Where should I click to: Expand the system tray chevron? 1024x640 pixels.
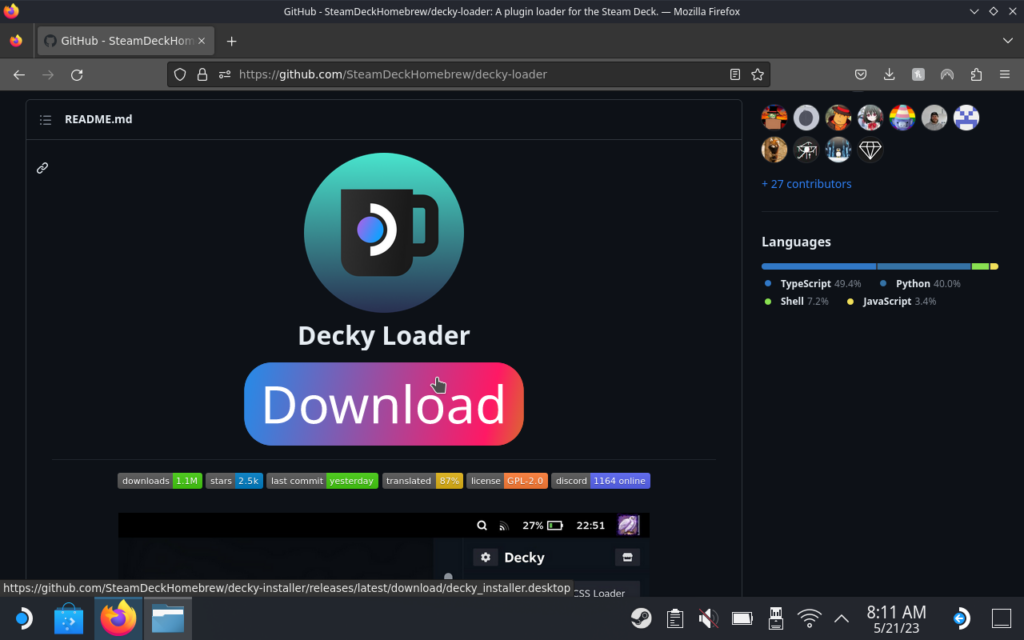pos(841,617)
